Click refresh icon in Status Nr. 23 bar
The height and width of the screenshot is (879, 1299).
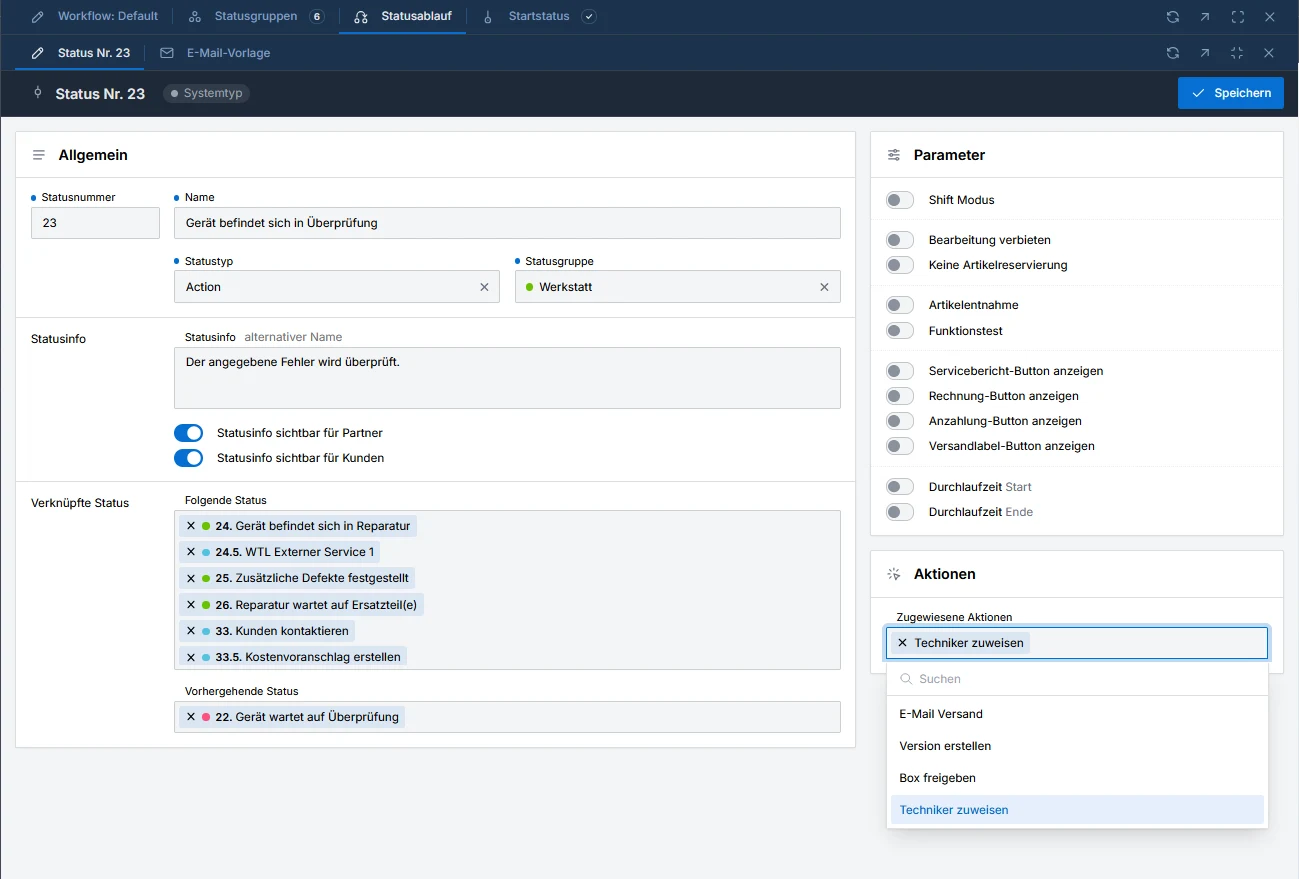(1173, 53)
